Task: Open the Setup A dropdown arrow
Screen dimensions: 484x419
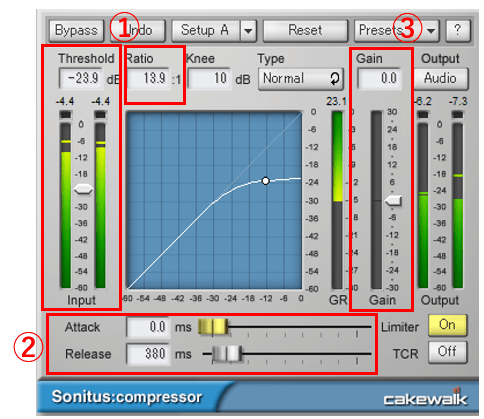Action: [248, 30]
